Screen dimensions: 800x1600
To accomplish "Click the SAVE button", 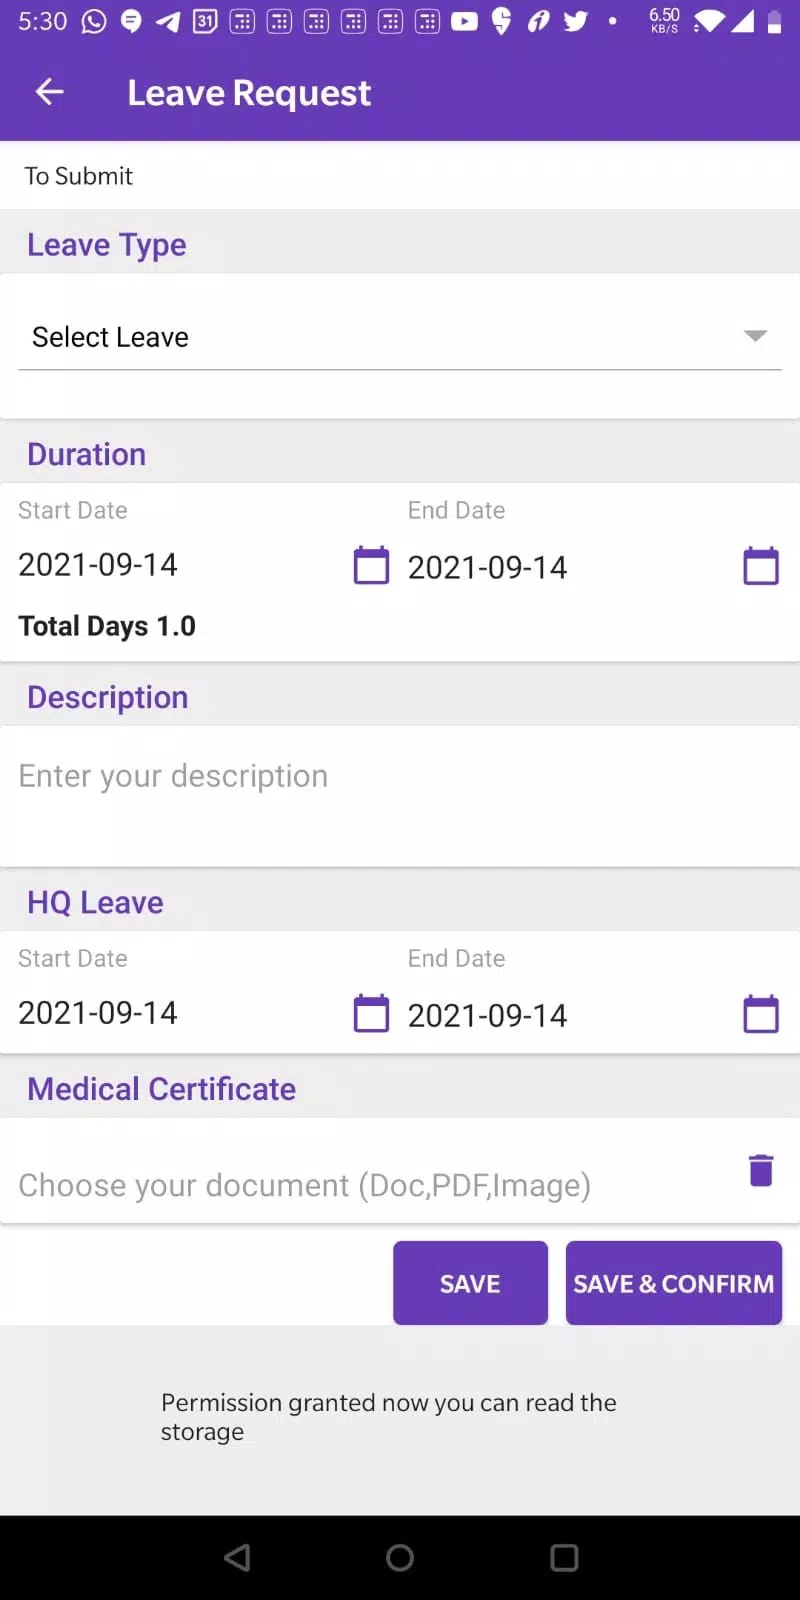I will click(470, 1283).
